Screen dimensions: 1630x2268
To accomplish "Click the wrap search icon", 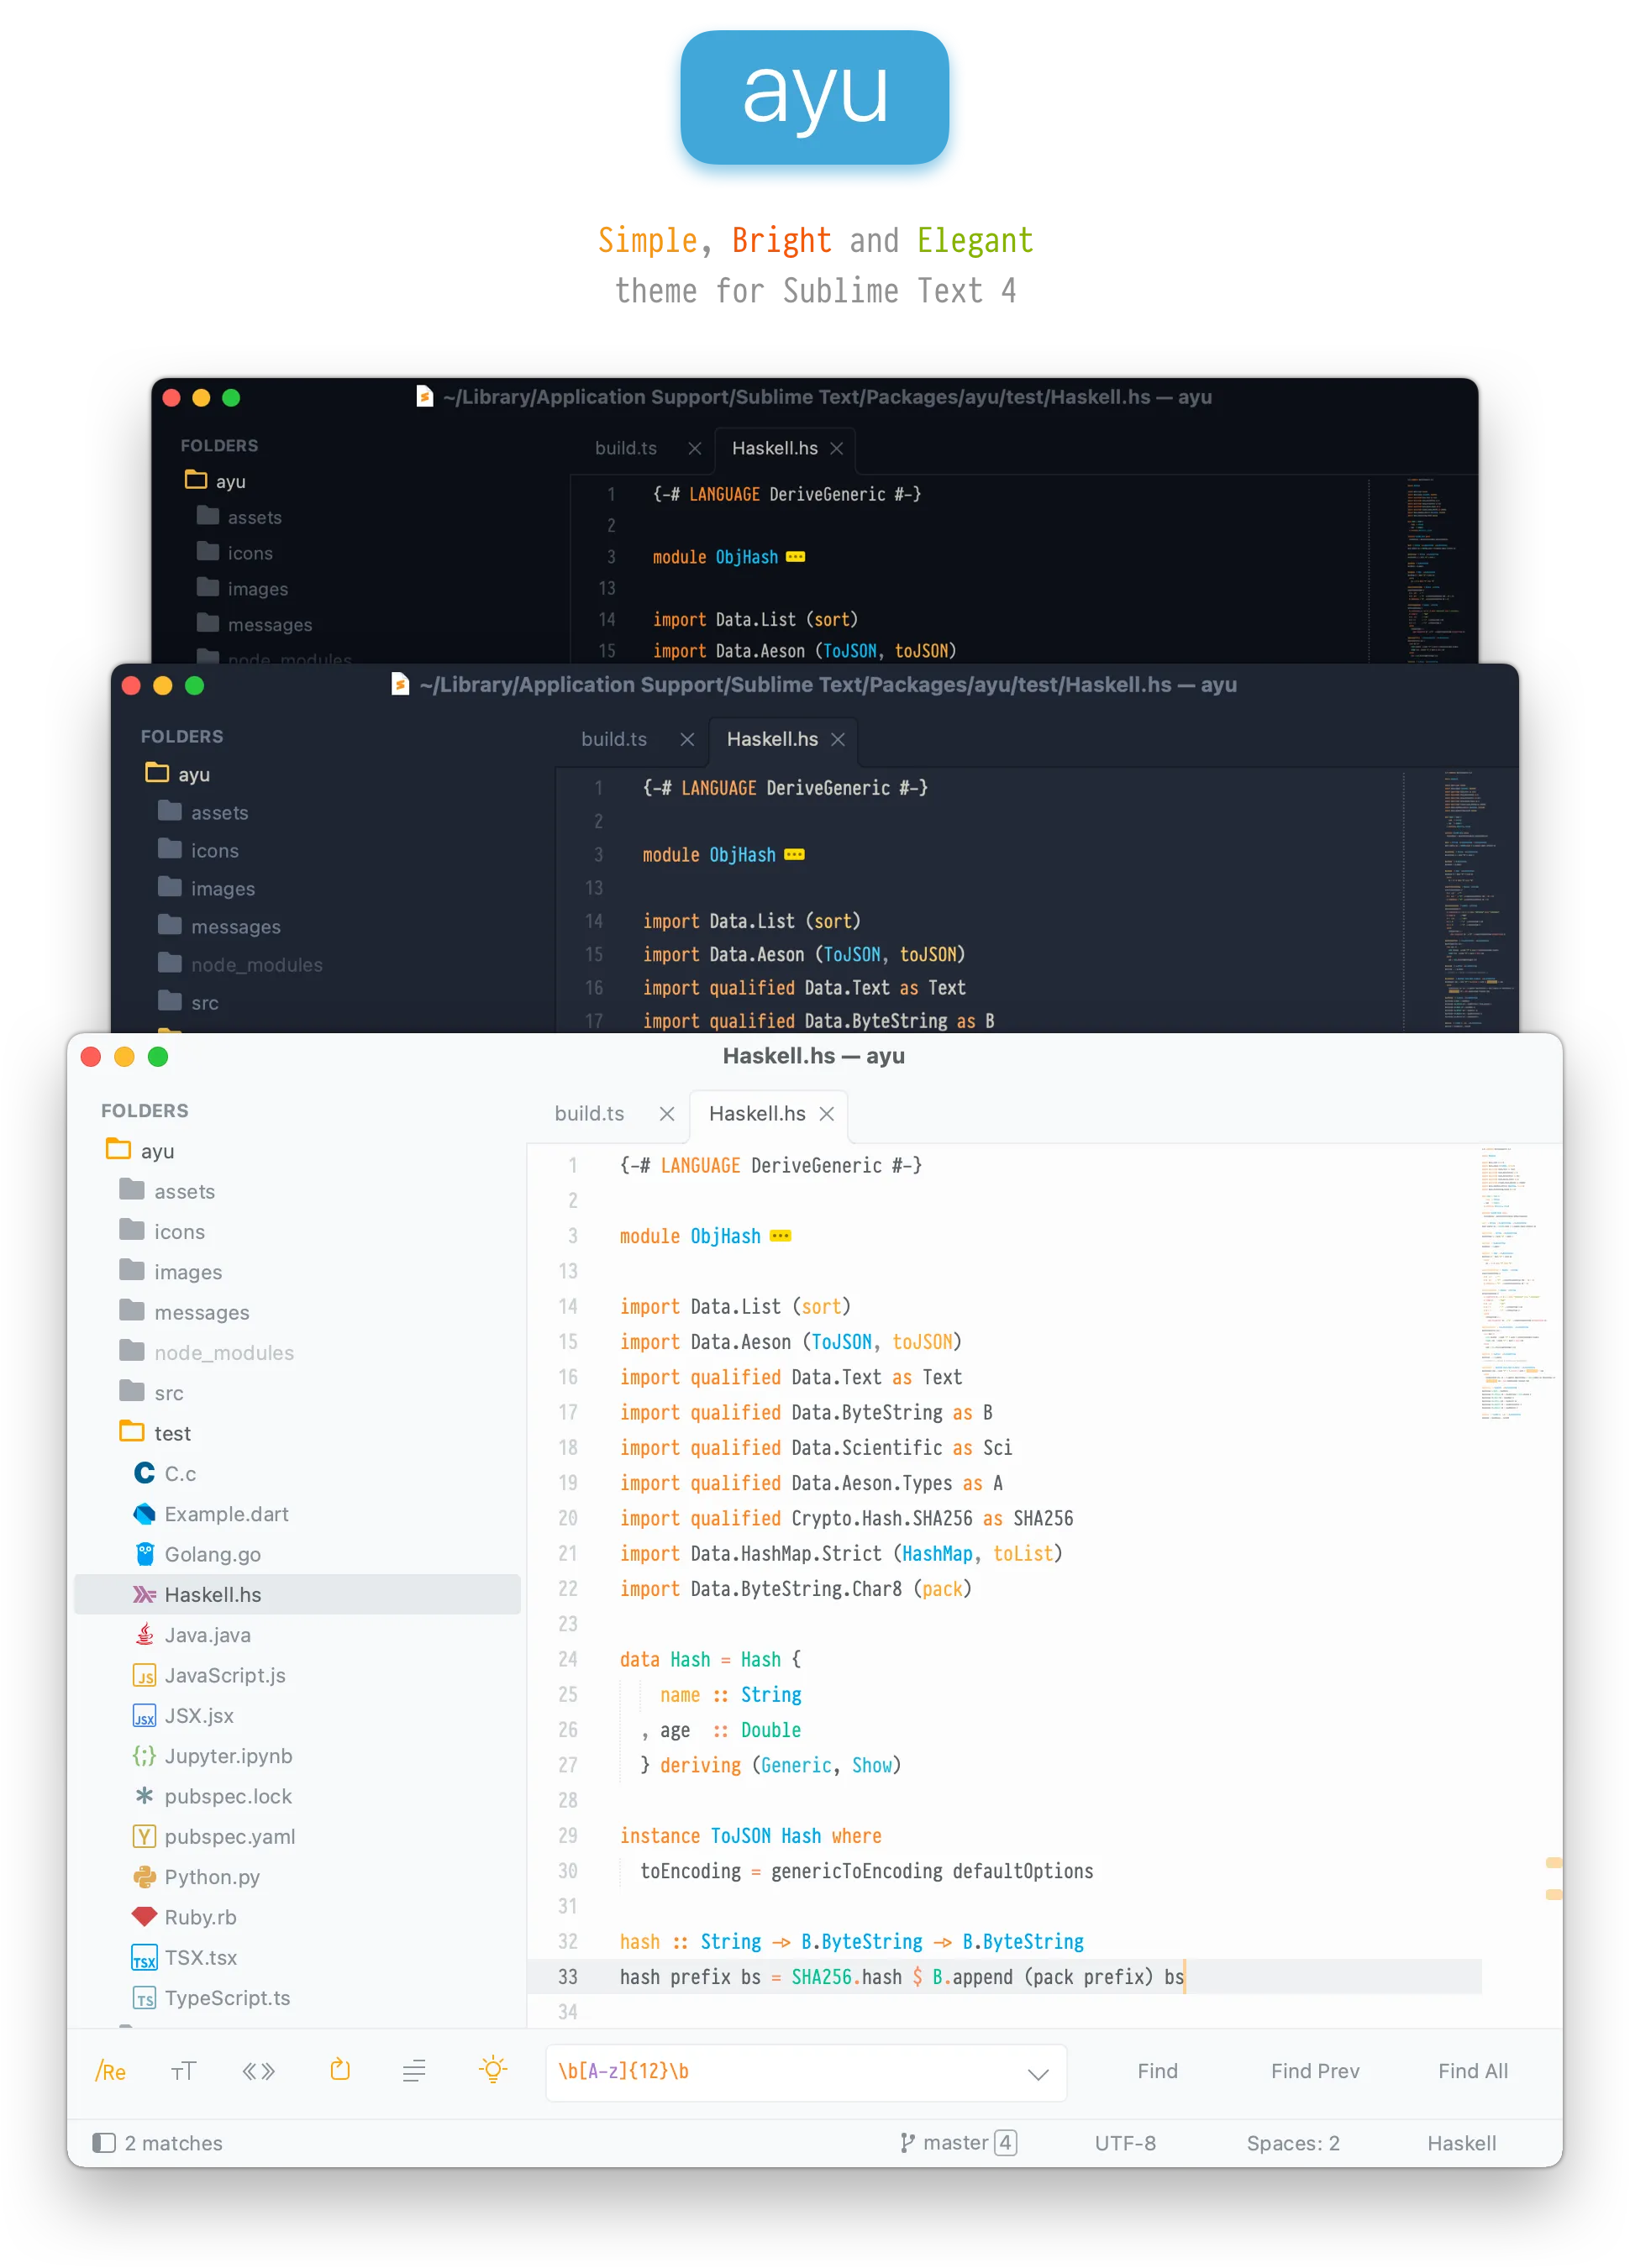I will pyautogui.click(x=340, y=2070).
